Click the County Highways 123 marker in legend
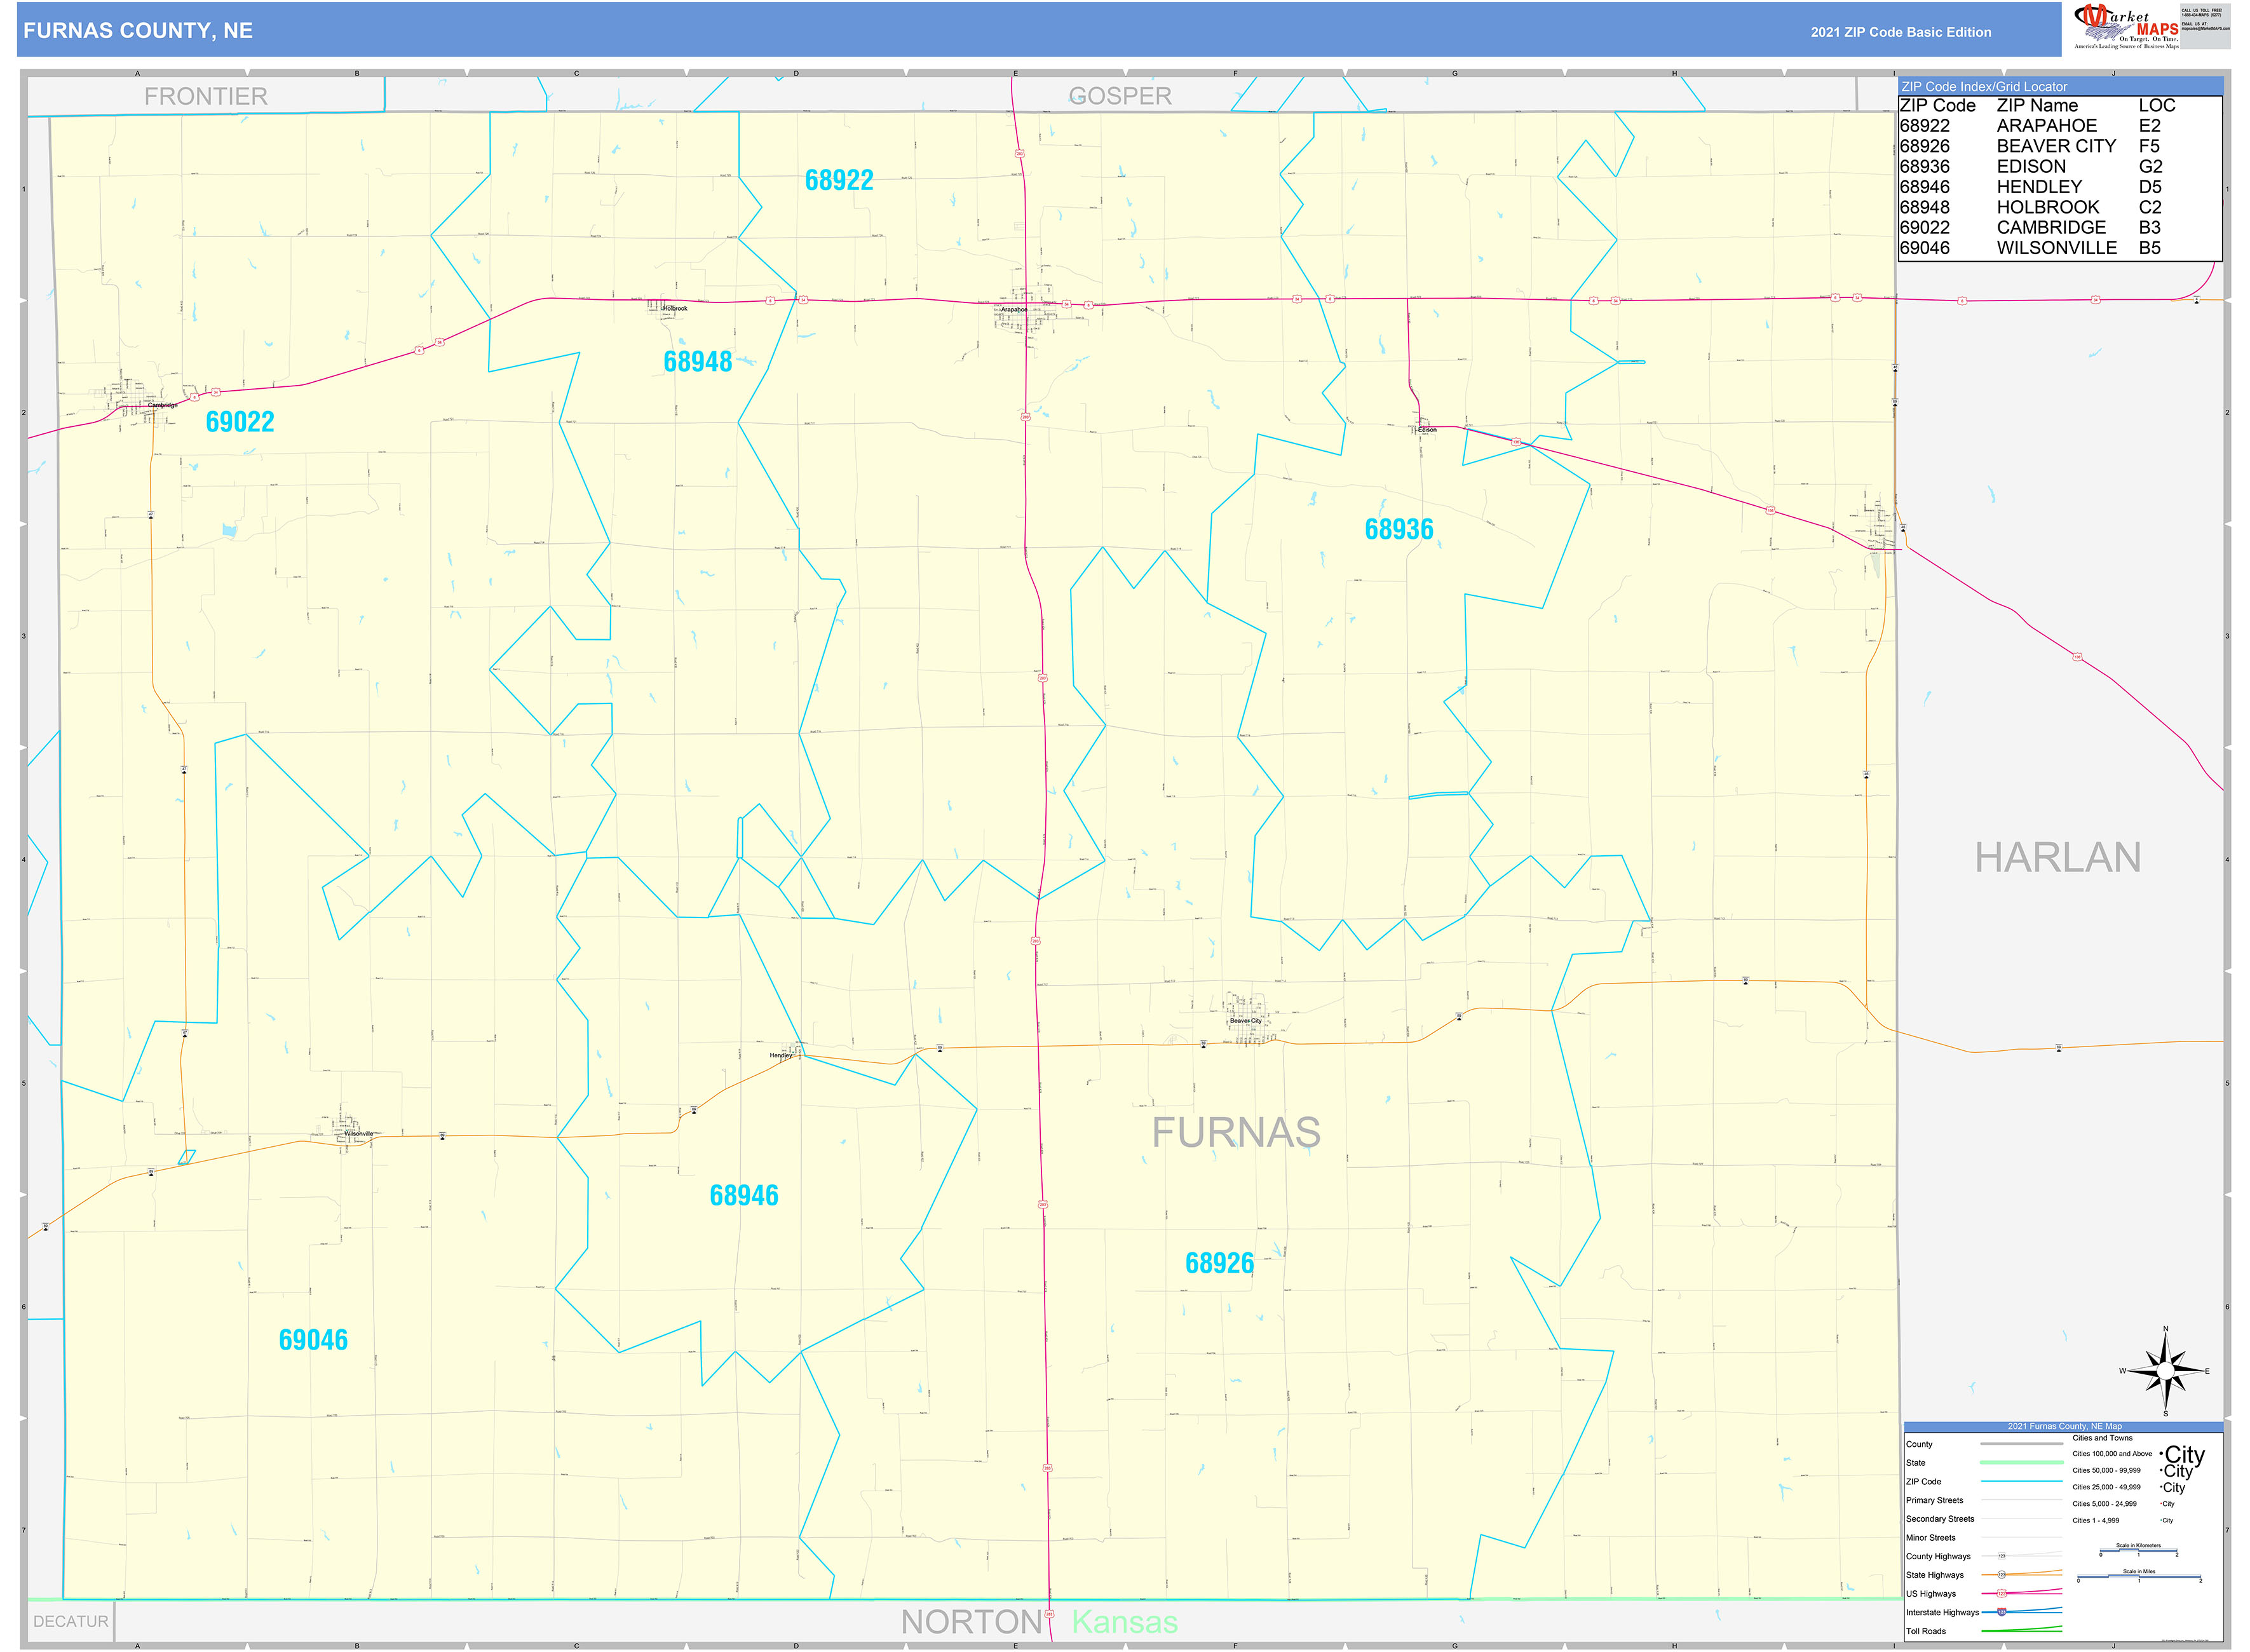This screenshot has width=2250, height=1652. point(2001,1556)
